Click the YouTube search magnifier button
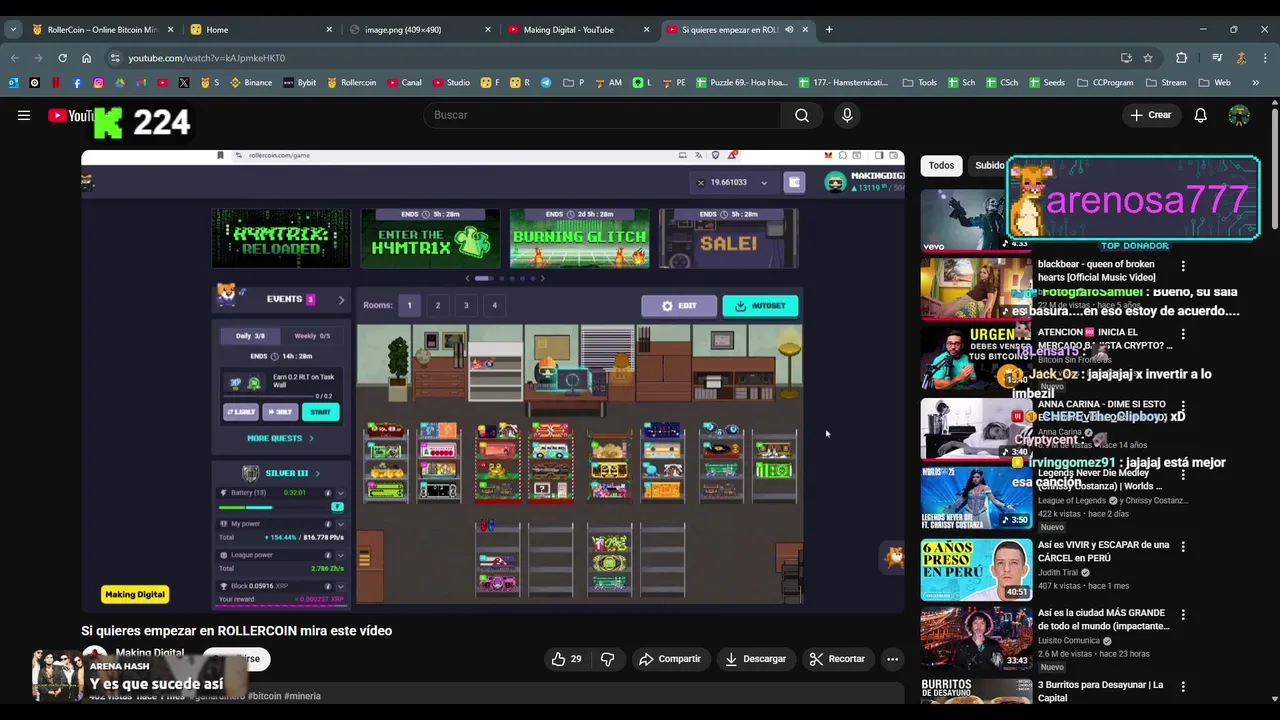Screen dimensions: 1280x720 point(802,115)
